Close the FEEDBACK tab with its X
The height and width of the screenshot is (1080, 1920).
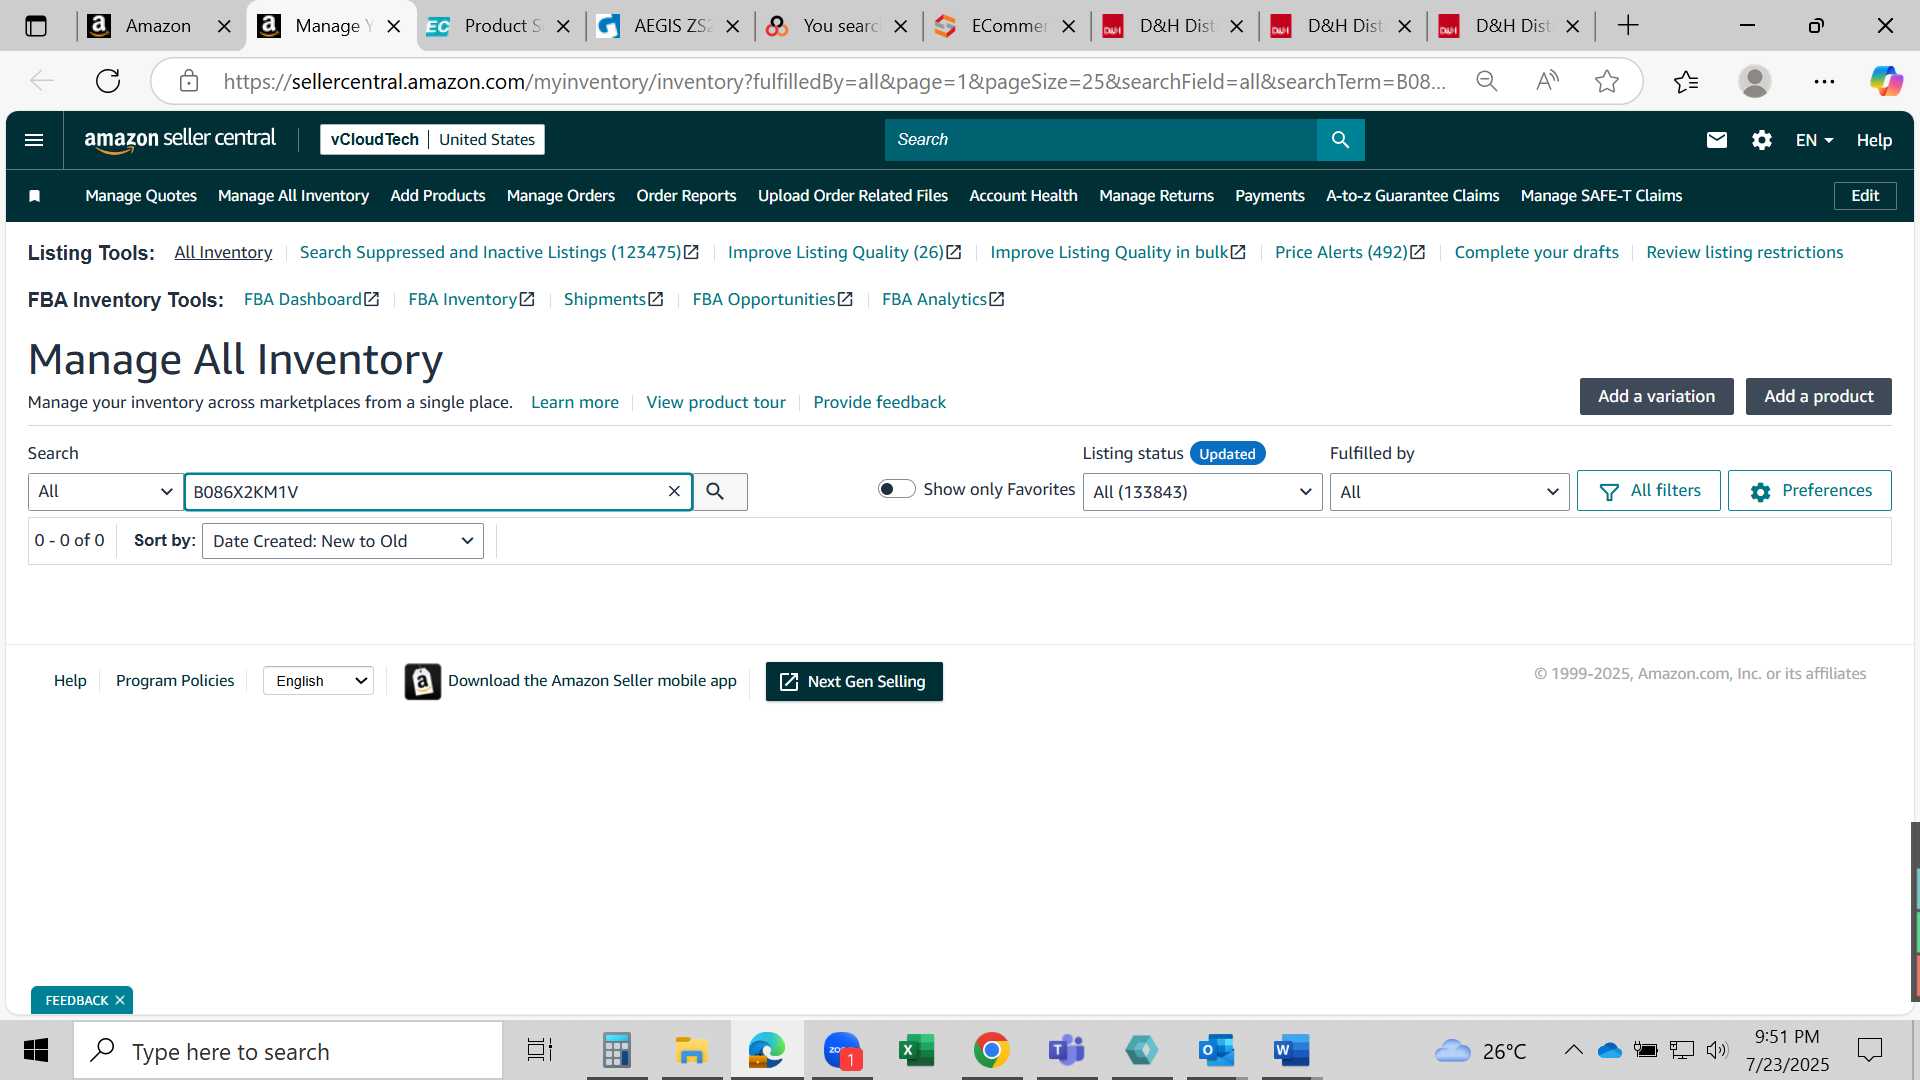[120, 1000]
